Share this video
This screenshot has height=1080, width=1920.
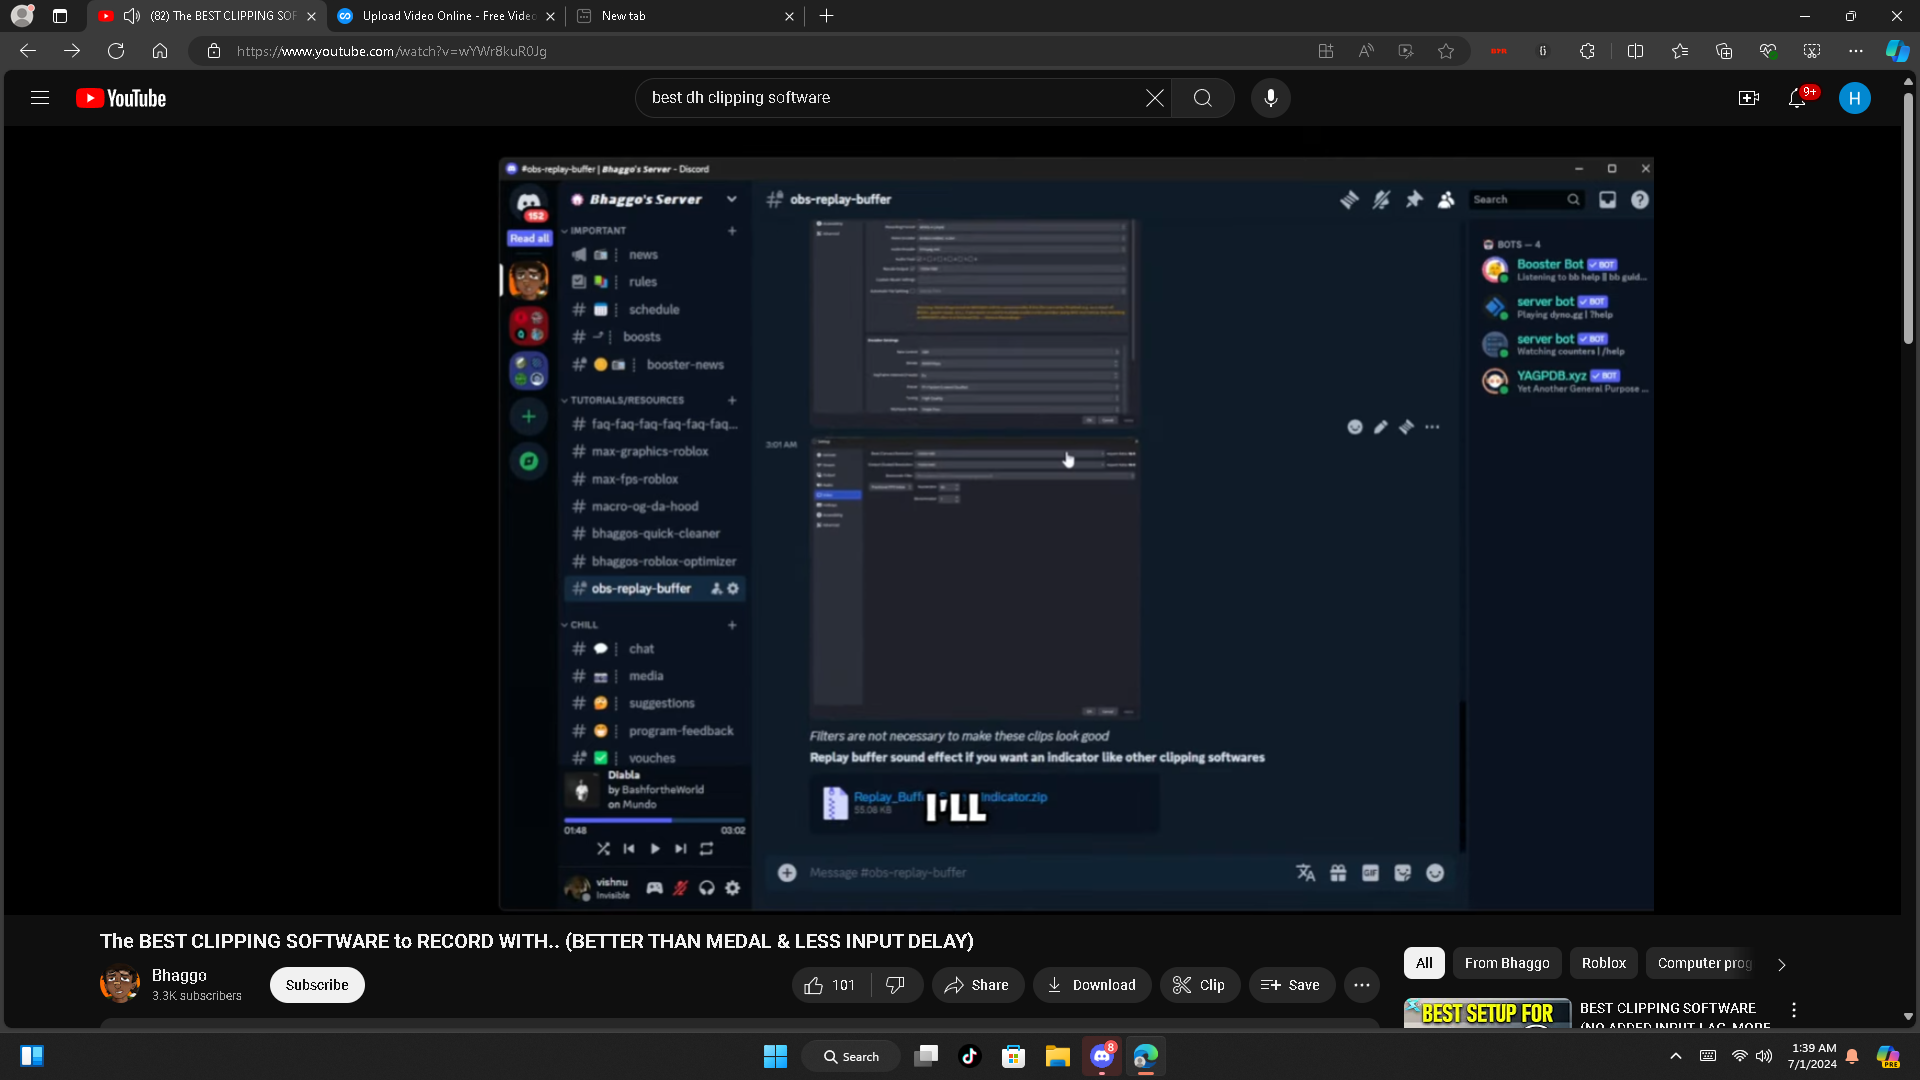[977, 985]
